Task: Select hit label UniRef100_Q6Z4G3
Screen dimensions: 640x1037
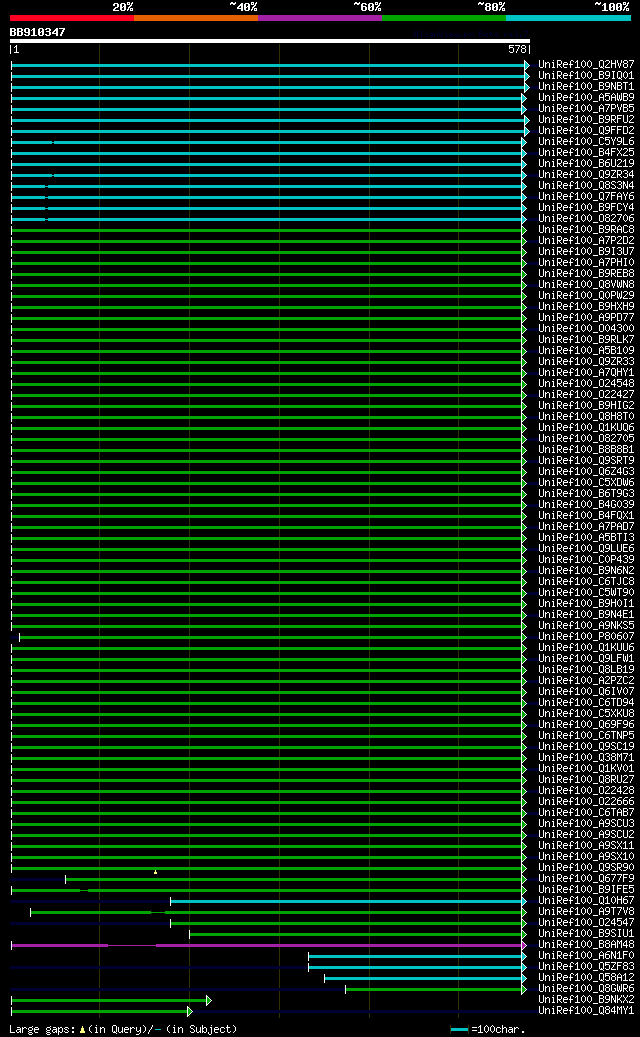Action: pyautogui.click(x=586, y=472)
